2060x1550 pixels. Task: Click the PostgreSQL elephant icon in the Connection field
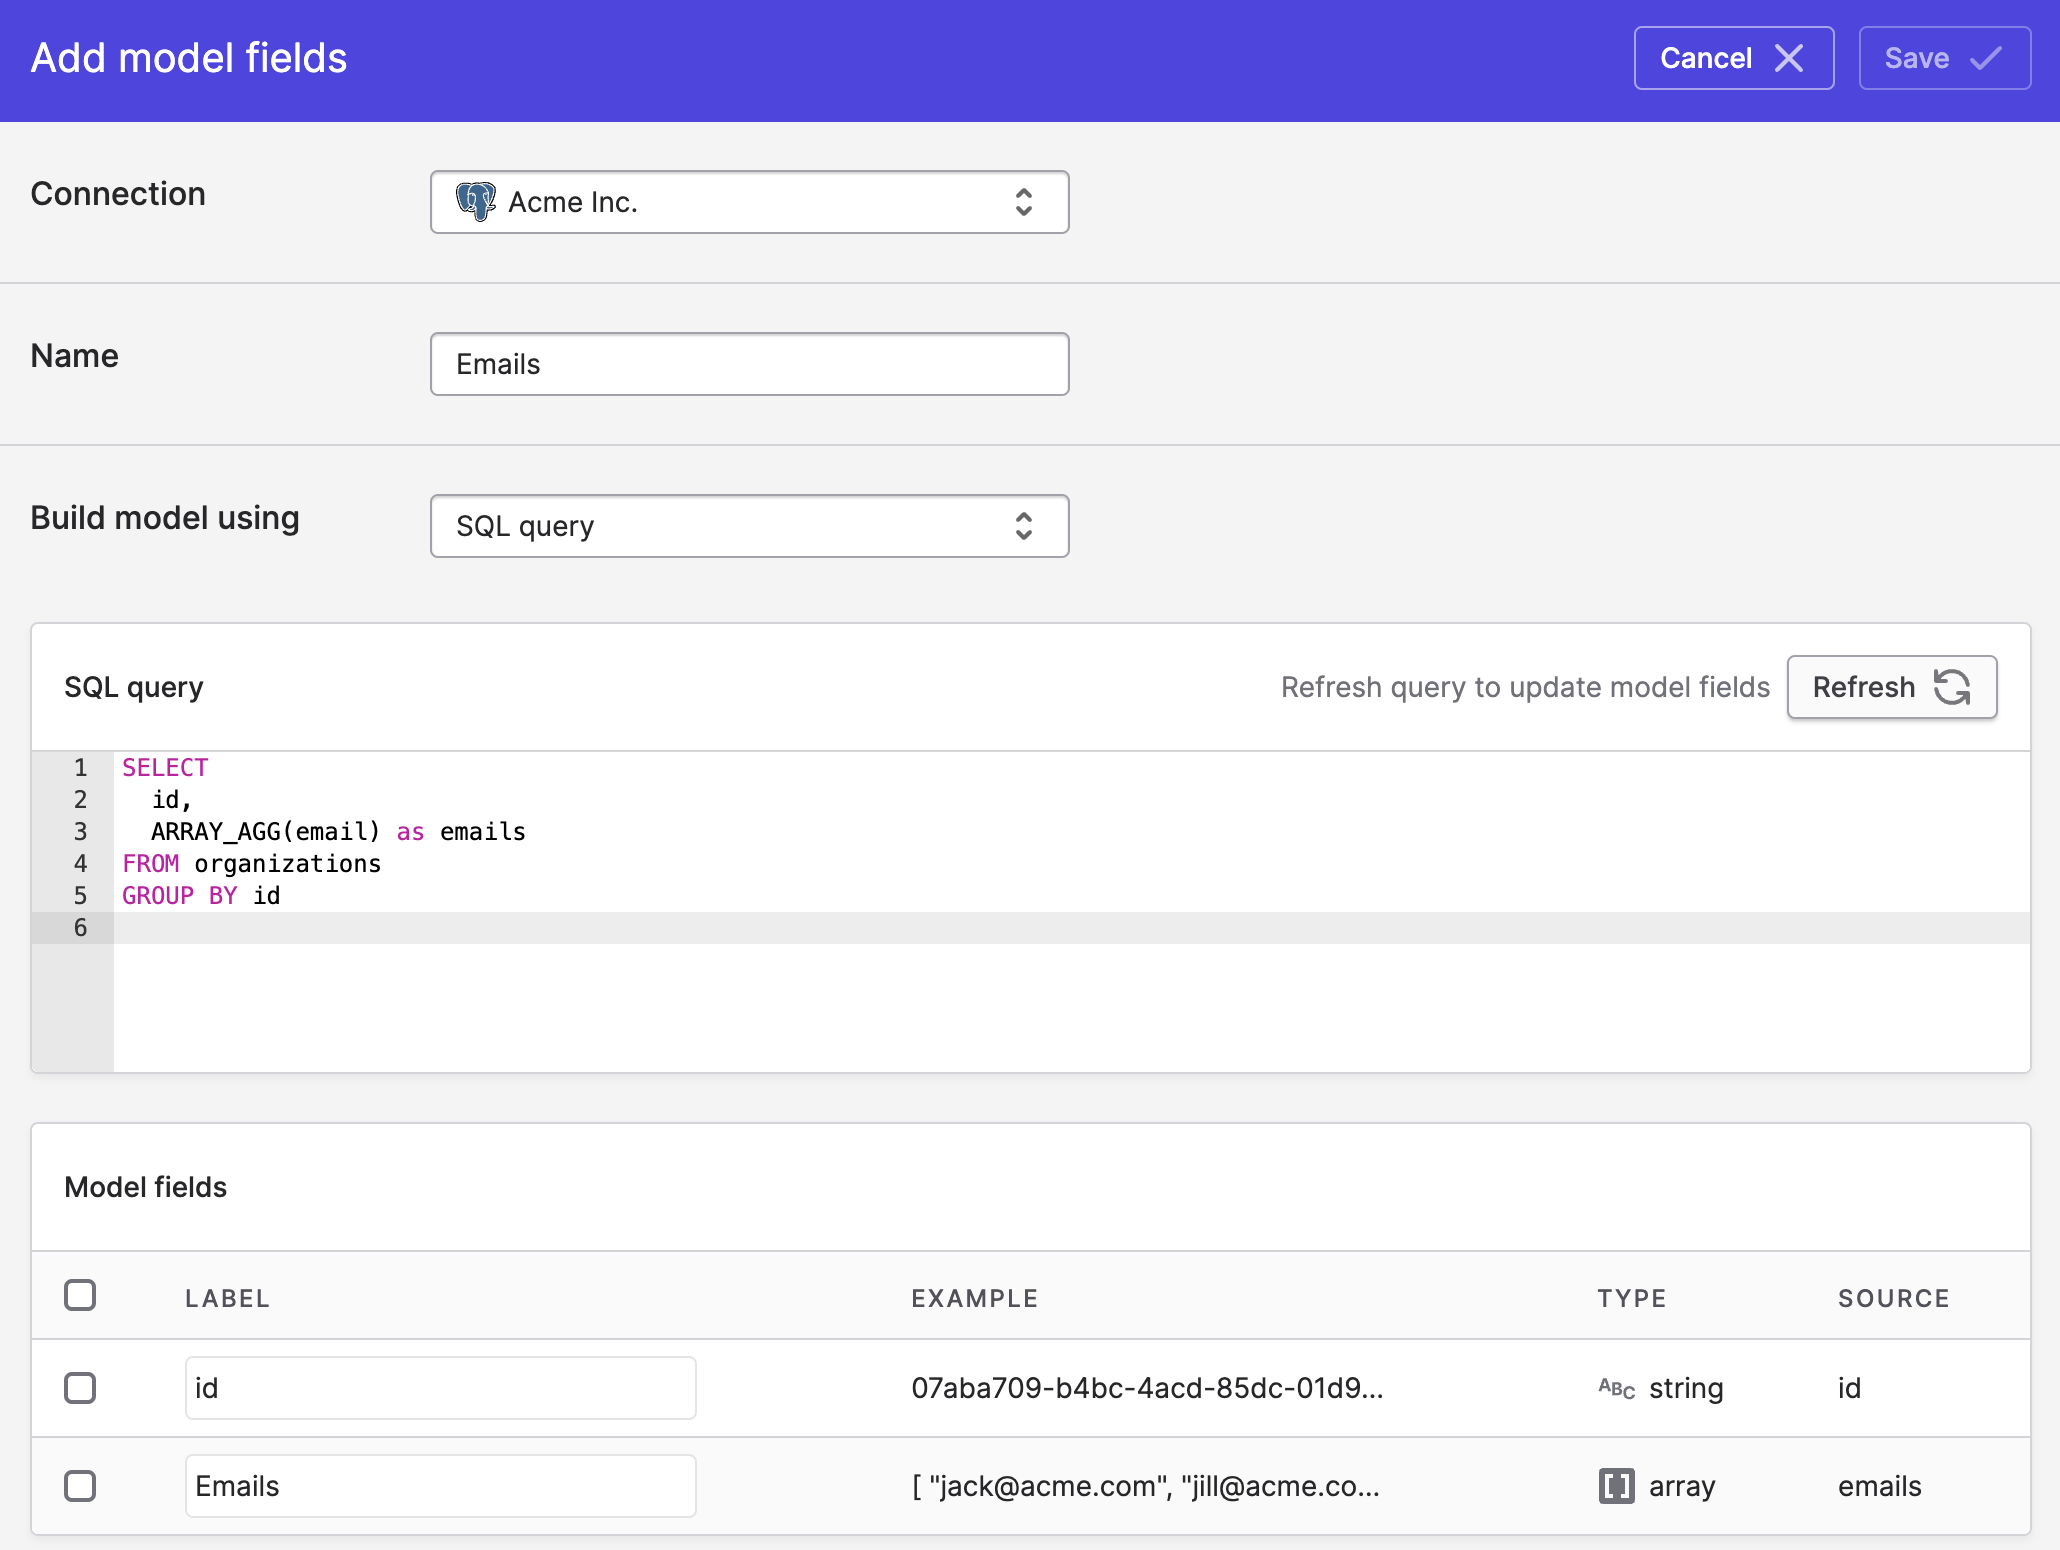(476, 202)
